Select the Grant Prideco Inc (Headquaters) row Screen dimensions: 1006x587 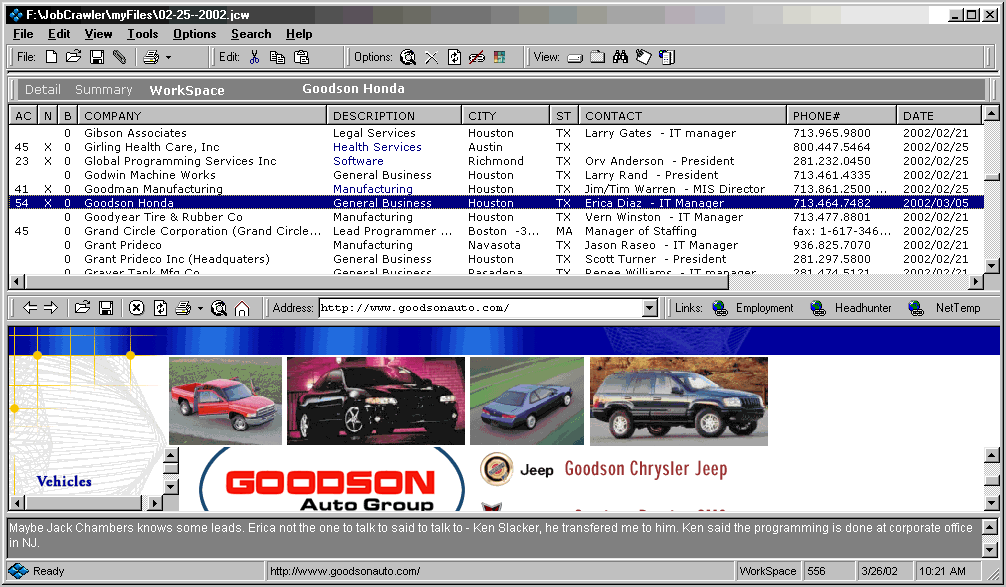click(x=495, y=259)
